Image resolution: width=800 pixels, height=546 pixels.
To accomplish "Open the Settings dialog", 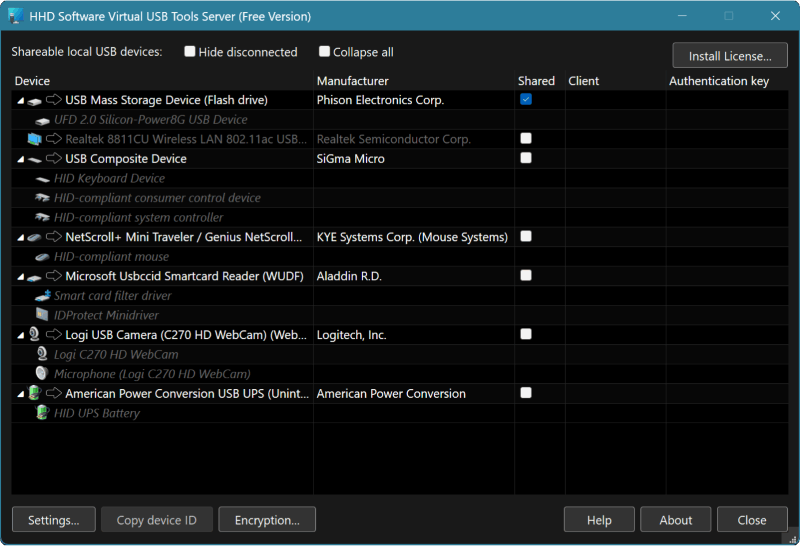I will [54, 519].
